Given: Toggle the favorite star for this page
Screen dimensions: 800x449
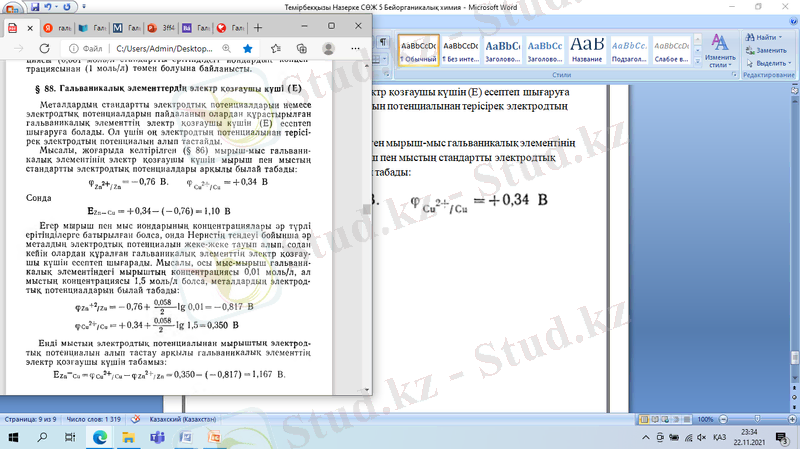Looking at the screenshot, I should pos(246,47).
